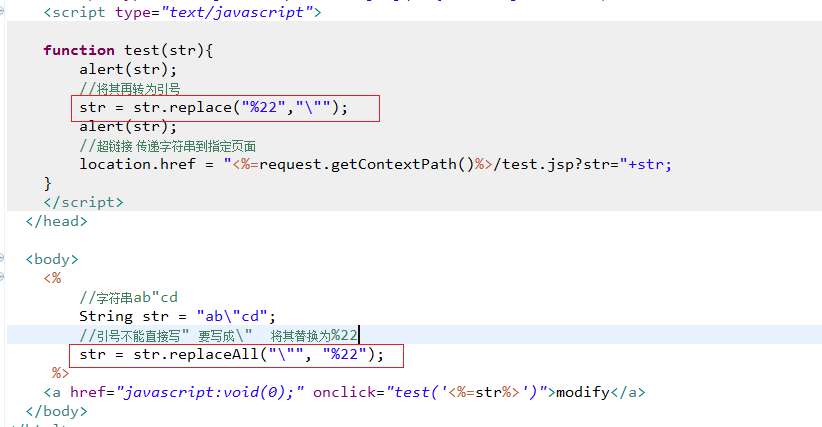Click the 'onclick' attribute name in anchor
This screenshot has width=822, height=427.
point(344,392)
